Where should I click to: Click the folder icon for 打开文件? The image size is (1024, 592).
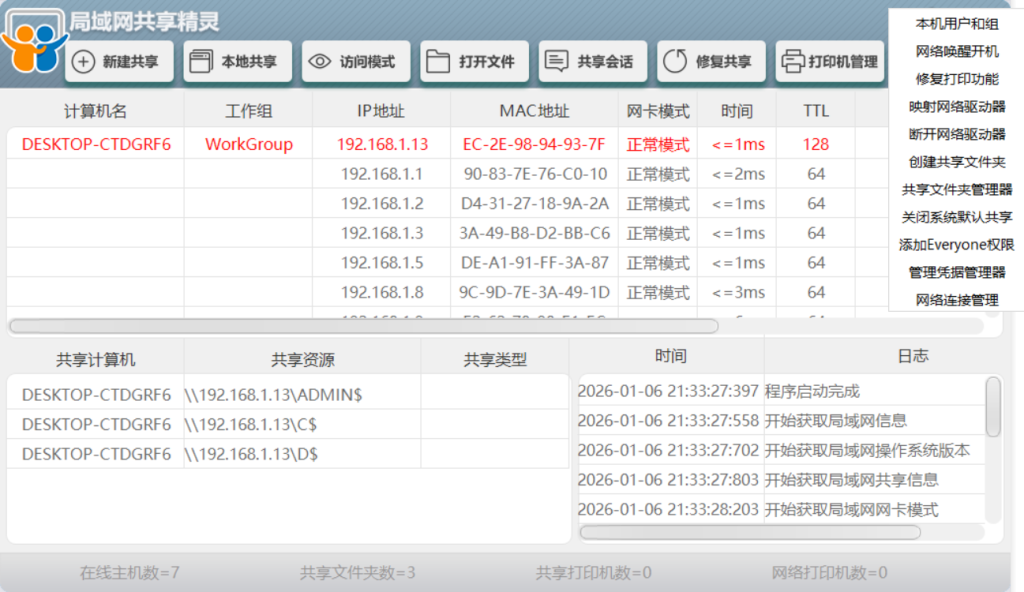pos(437,62)
